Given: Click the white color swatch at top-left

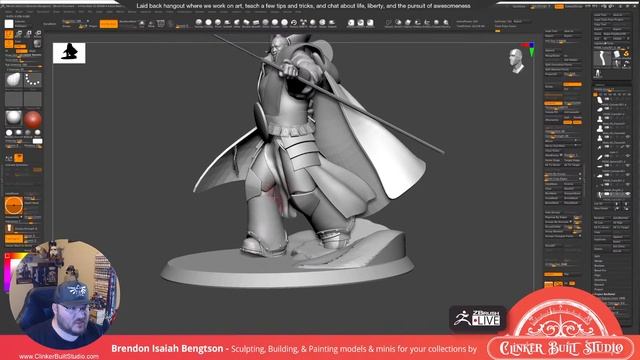Looking at the screenshot, I should [x=9, y=24].
